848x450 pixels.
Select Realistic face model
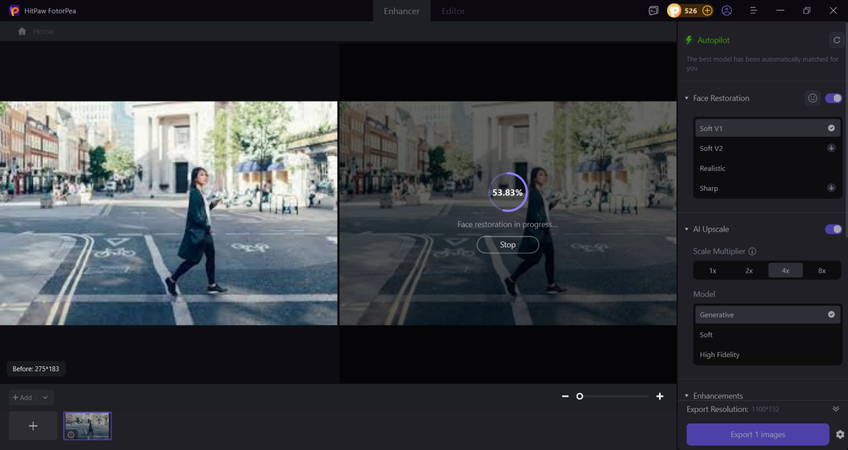[x=767, y=168]
